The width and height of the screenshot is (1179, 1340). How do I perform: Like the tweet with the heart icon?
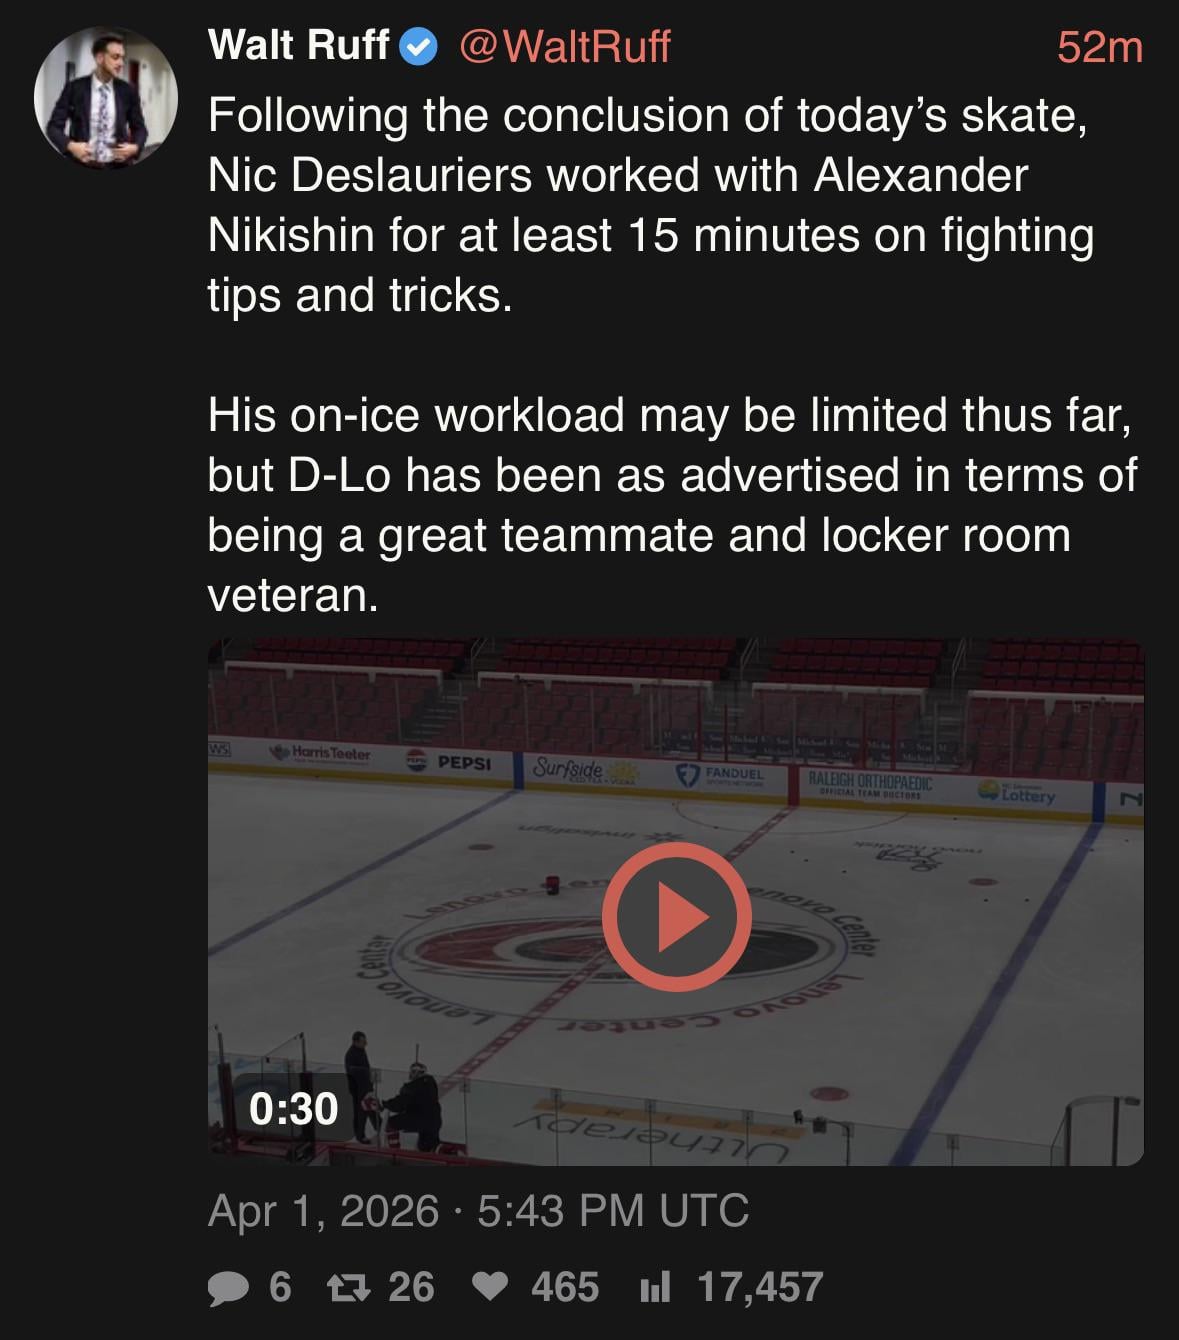click(489, 1288)
